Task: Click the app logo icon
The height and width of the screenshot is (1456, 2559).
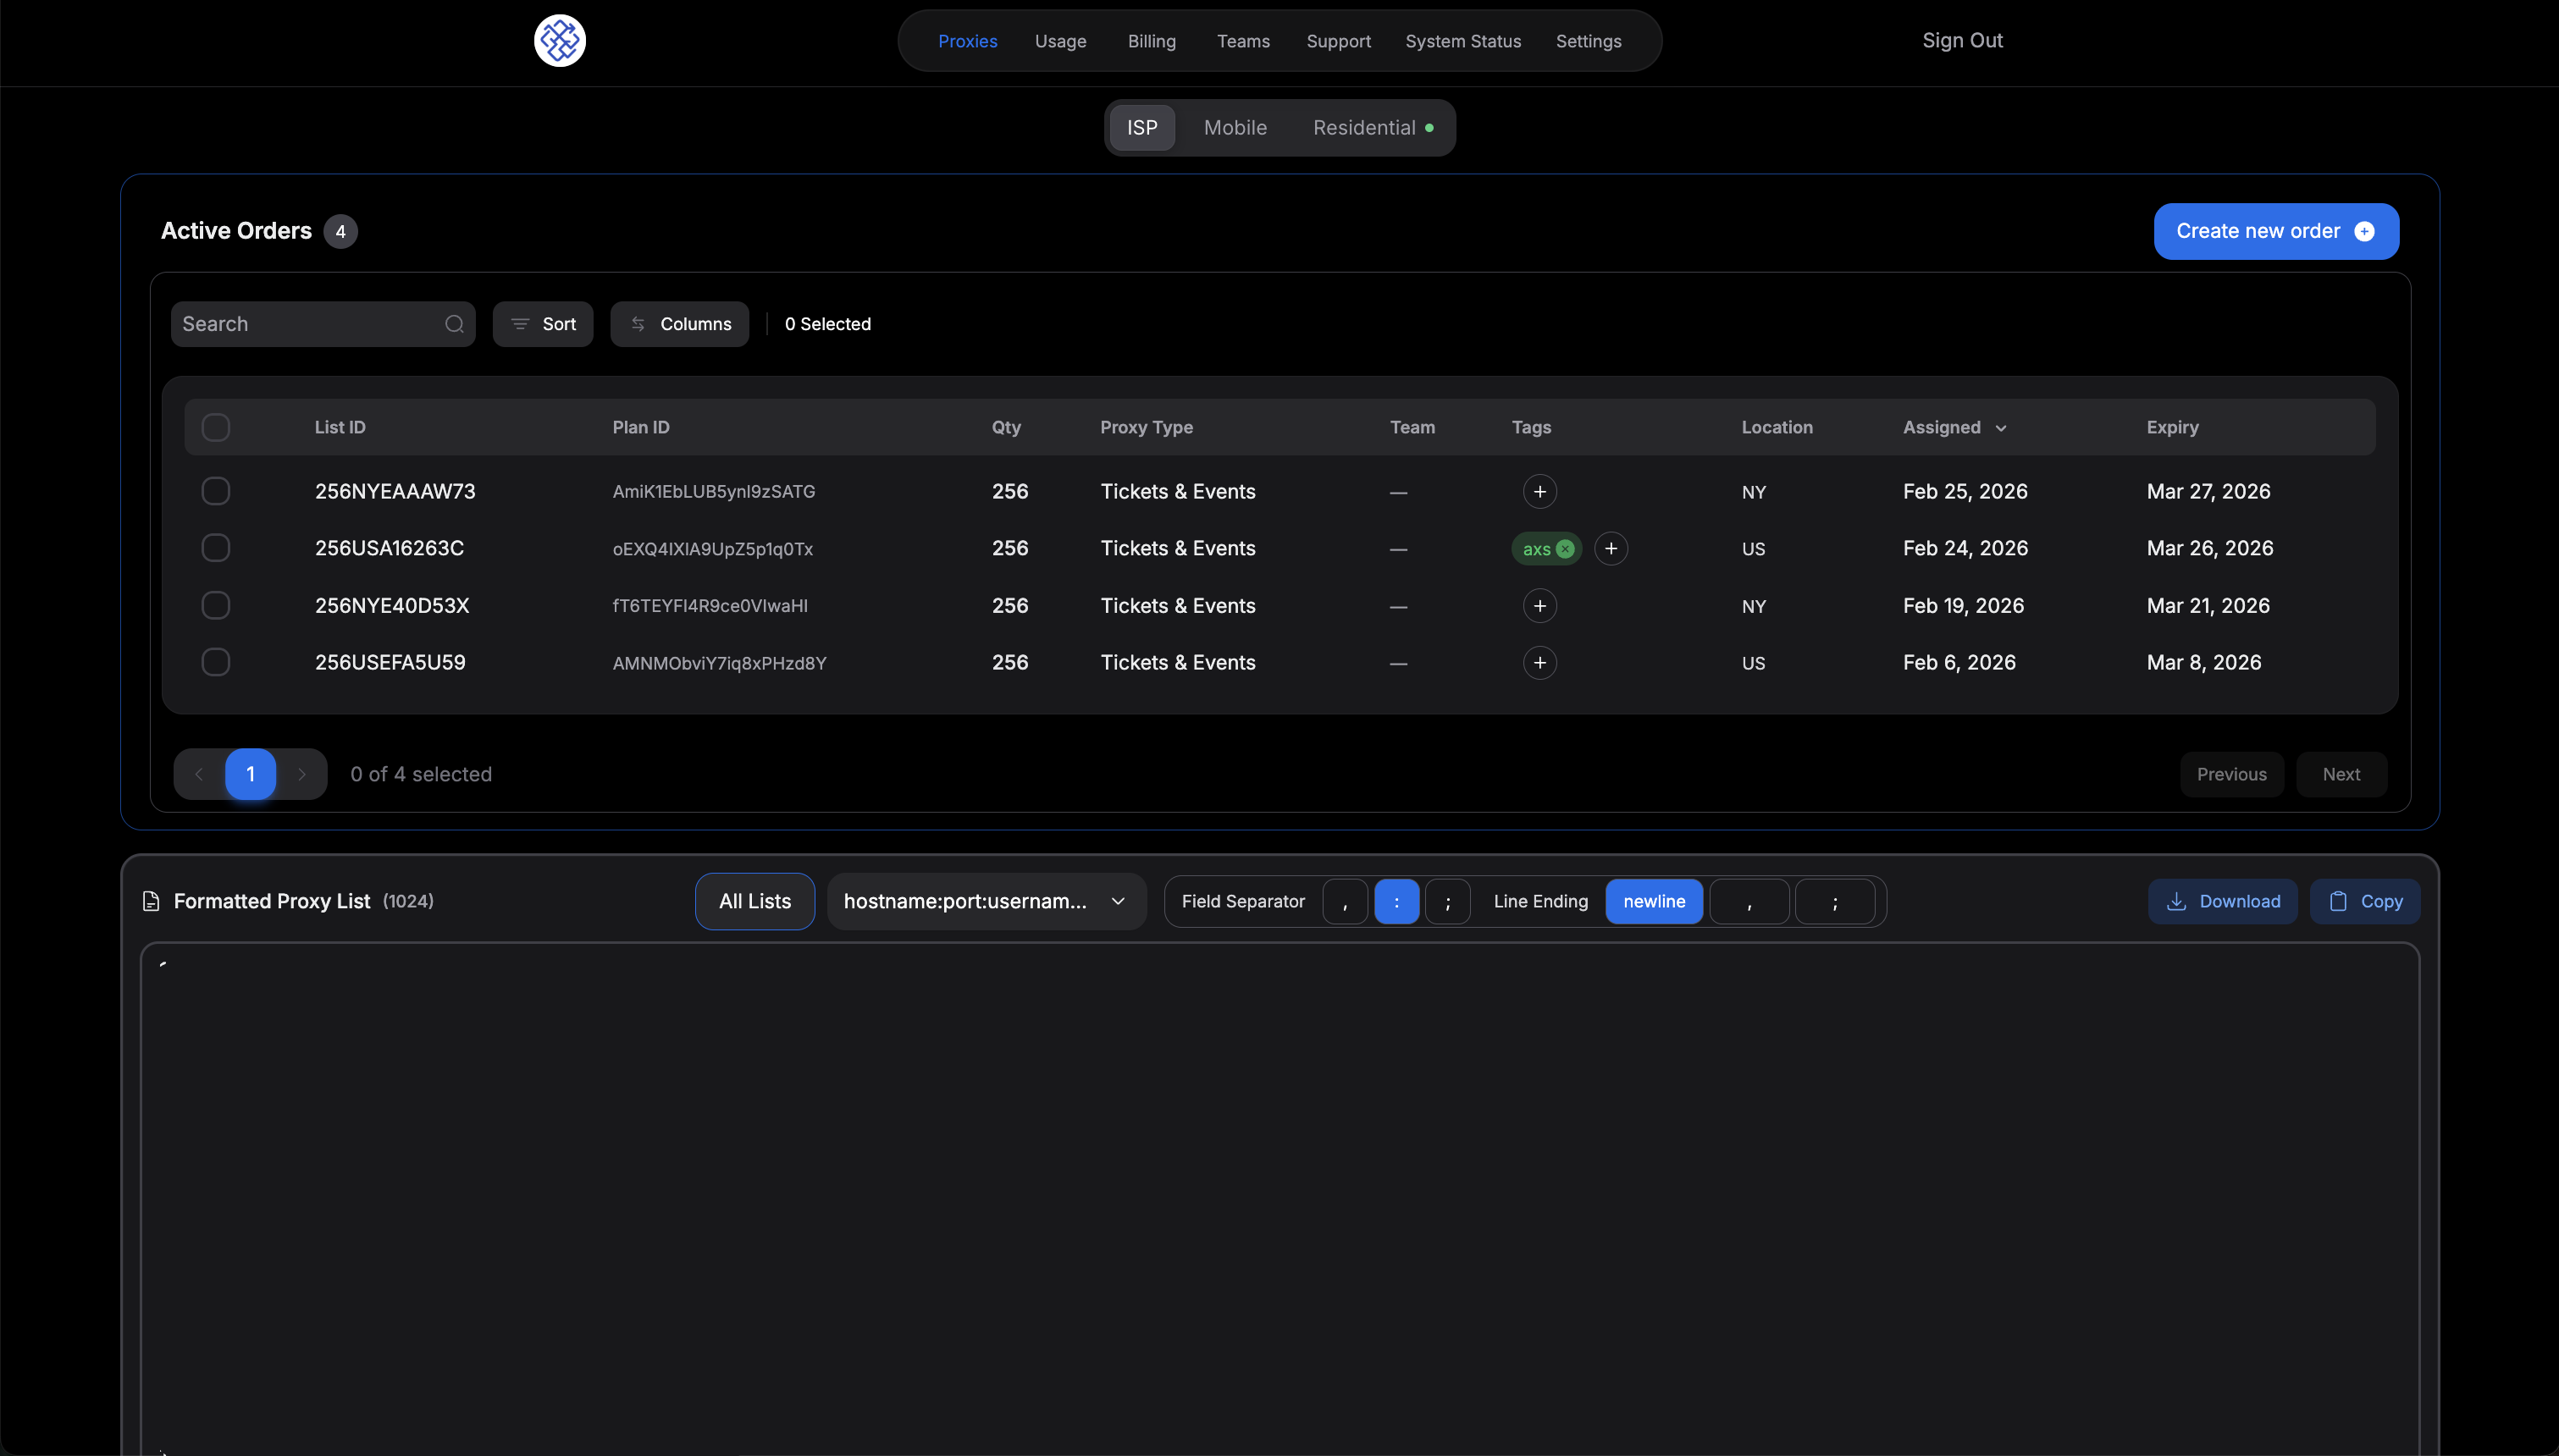Action: (559, 41)
